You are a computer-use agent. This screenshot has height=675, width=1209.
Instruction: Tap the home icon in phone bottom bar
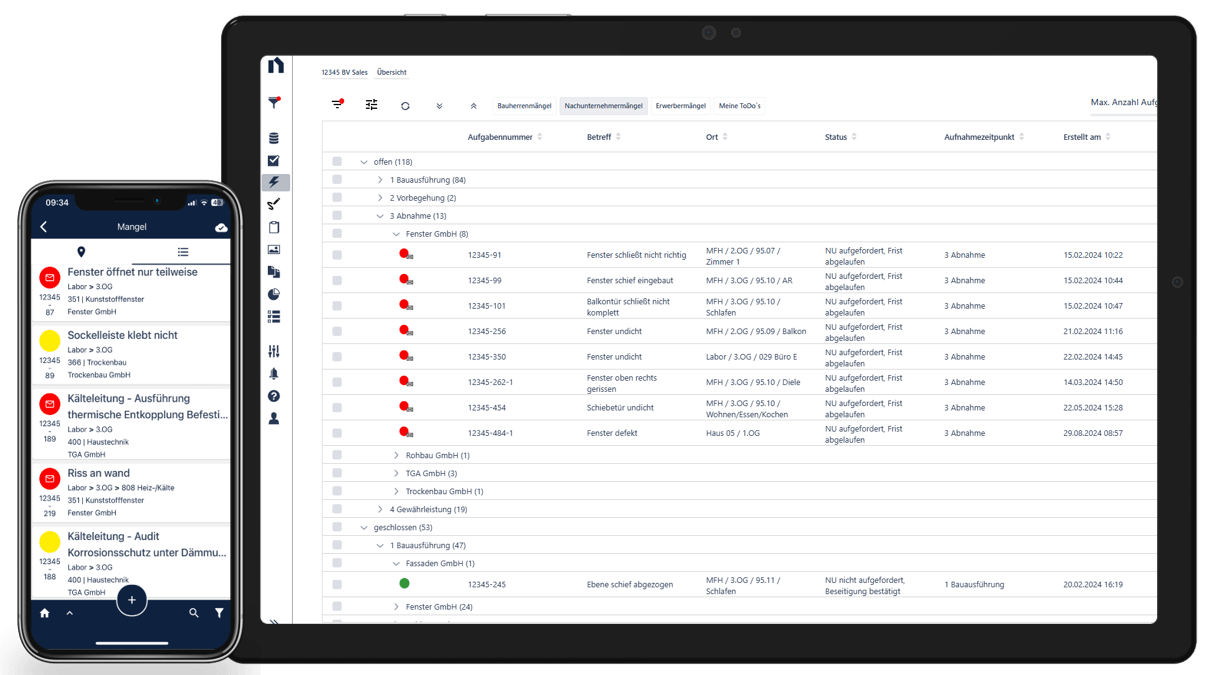[45, 613]
